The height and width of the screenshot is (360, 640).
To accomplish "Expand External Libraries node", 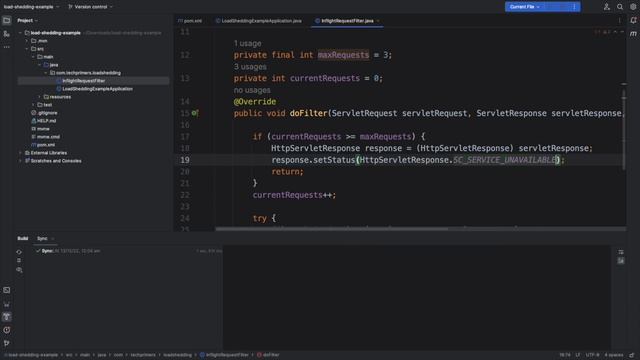I will point(20,153).
